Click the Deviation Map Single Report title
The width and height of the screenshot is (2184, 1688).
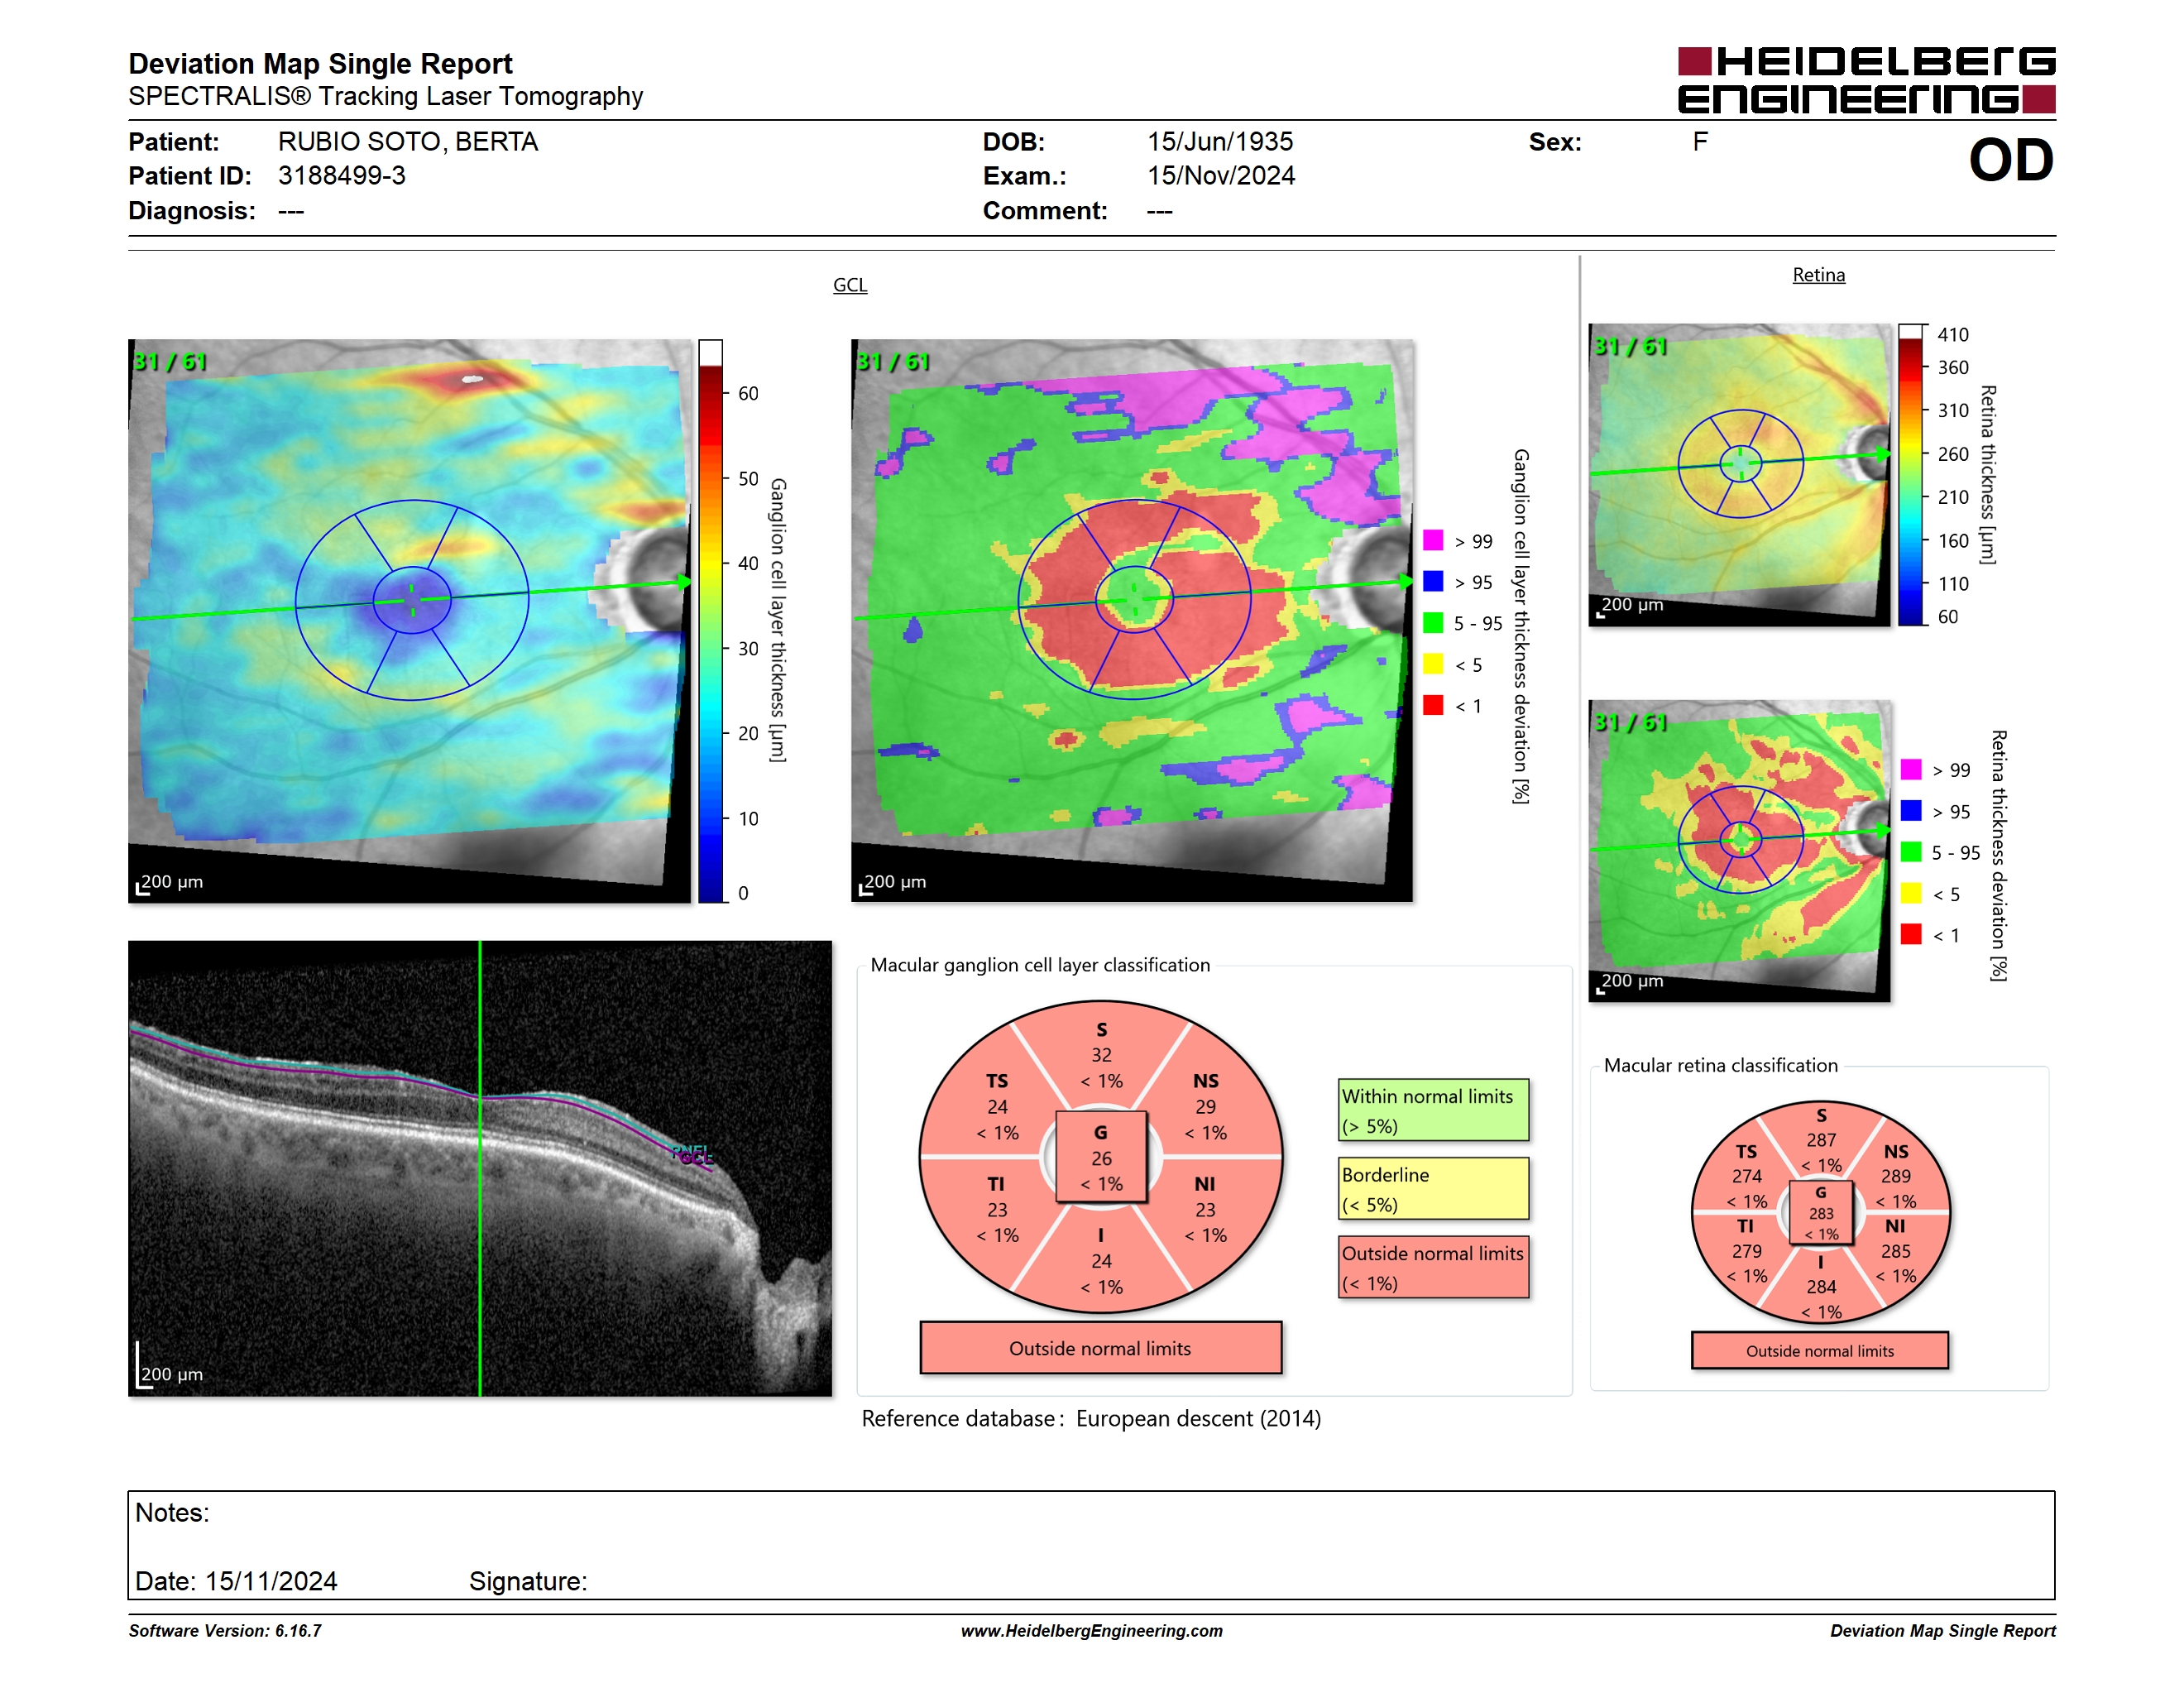pos(320,64)
